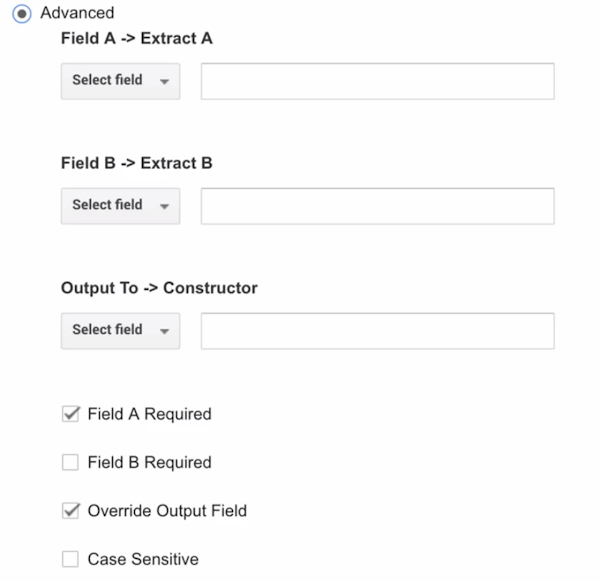Click the 'Output To -> Constructor' heading
Screen dimensions: 600x581
[159, 288]
